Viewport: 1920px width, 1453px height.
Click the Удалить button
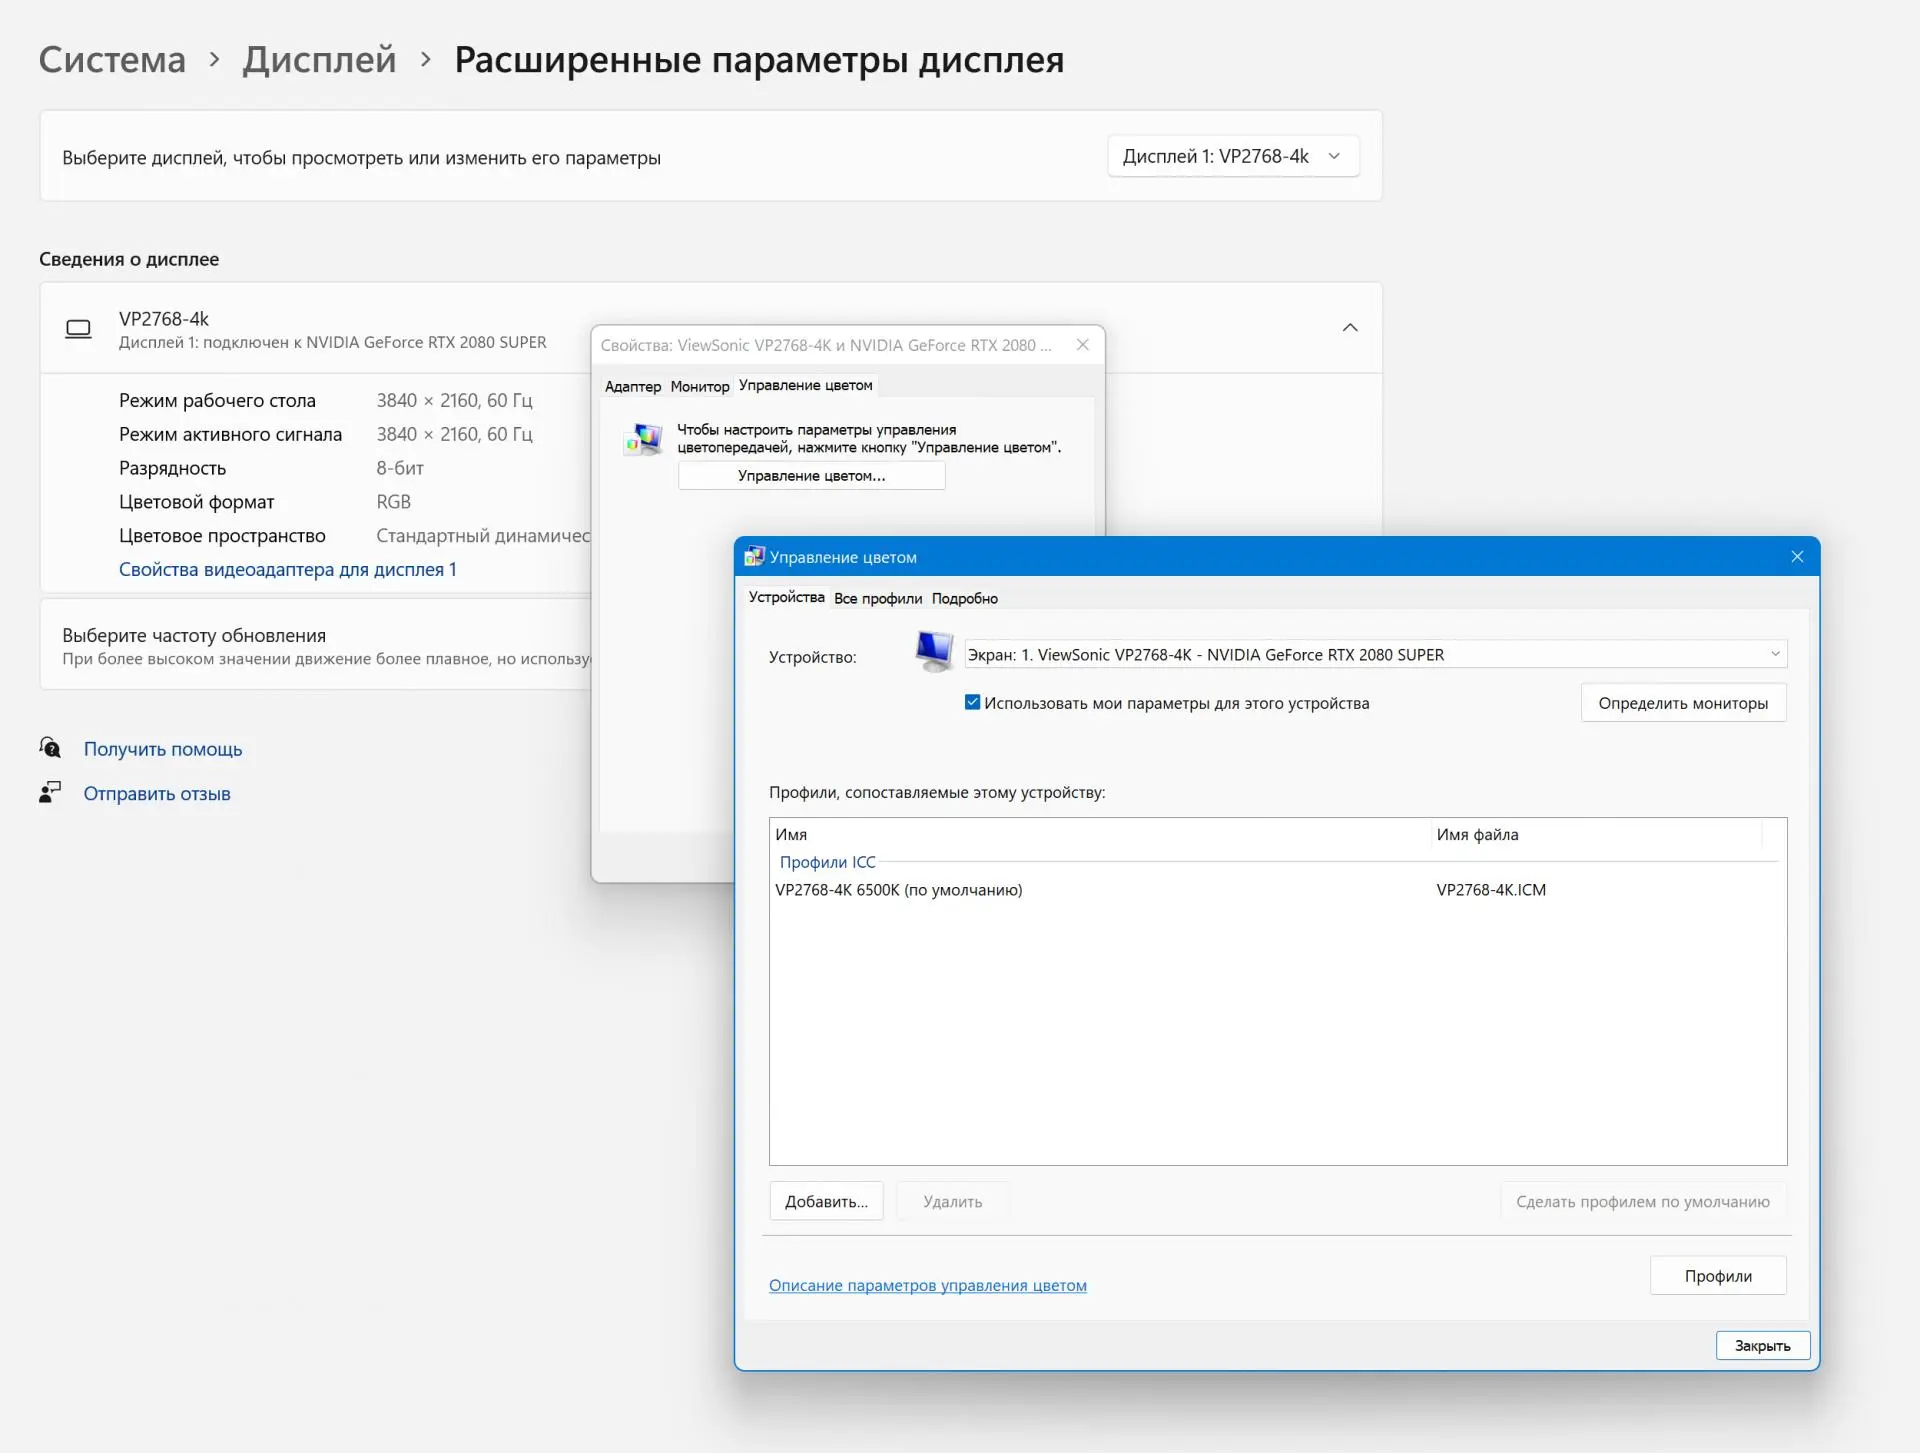(x=952, y=1201)
